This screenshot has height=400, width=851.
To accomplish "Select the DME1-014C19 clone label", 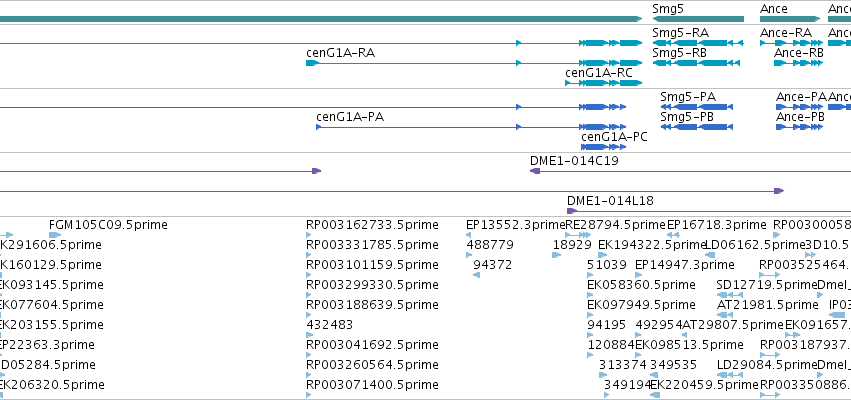I will coord(574,161).
